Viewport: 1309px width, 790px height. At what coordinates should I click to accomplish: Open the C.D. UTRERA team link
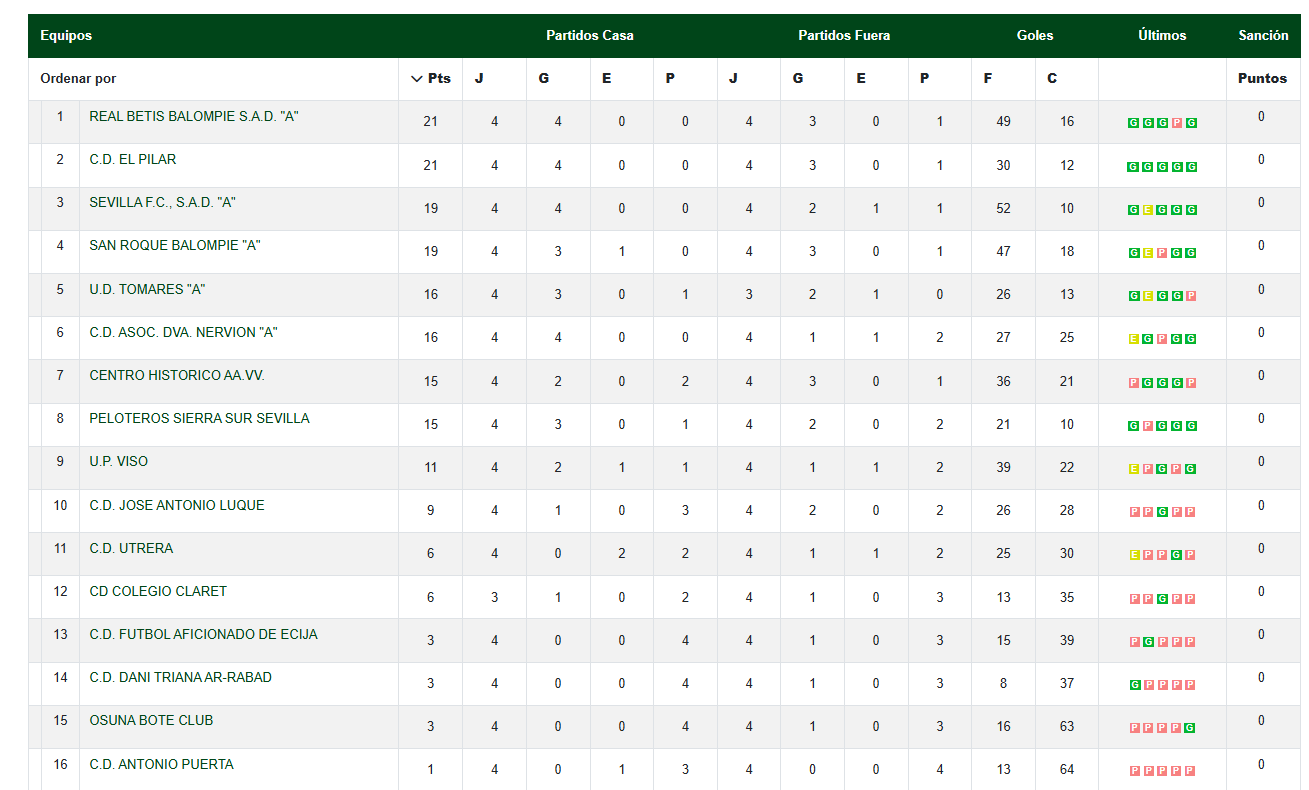coord(131,548)
